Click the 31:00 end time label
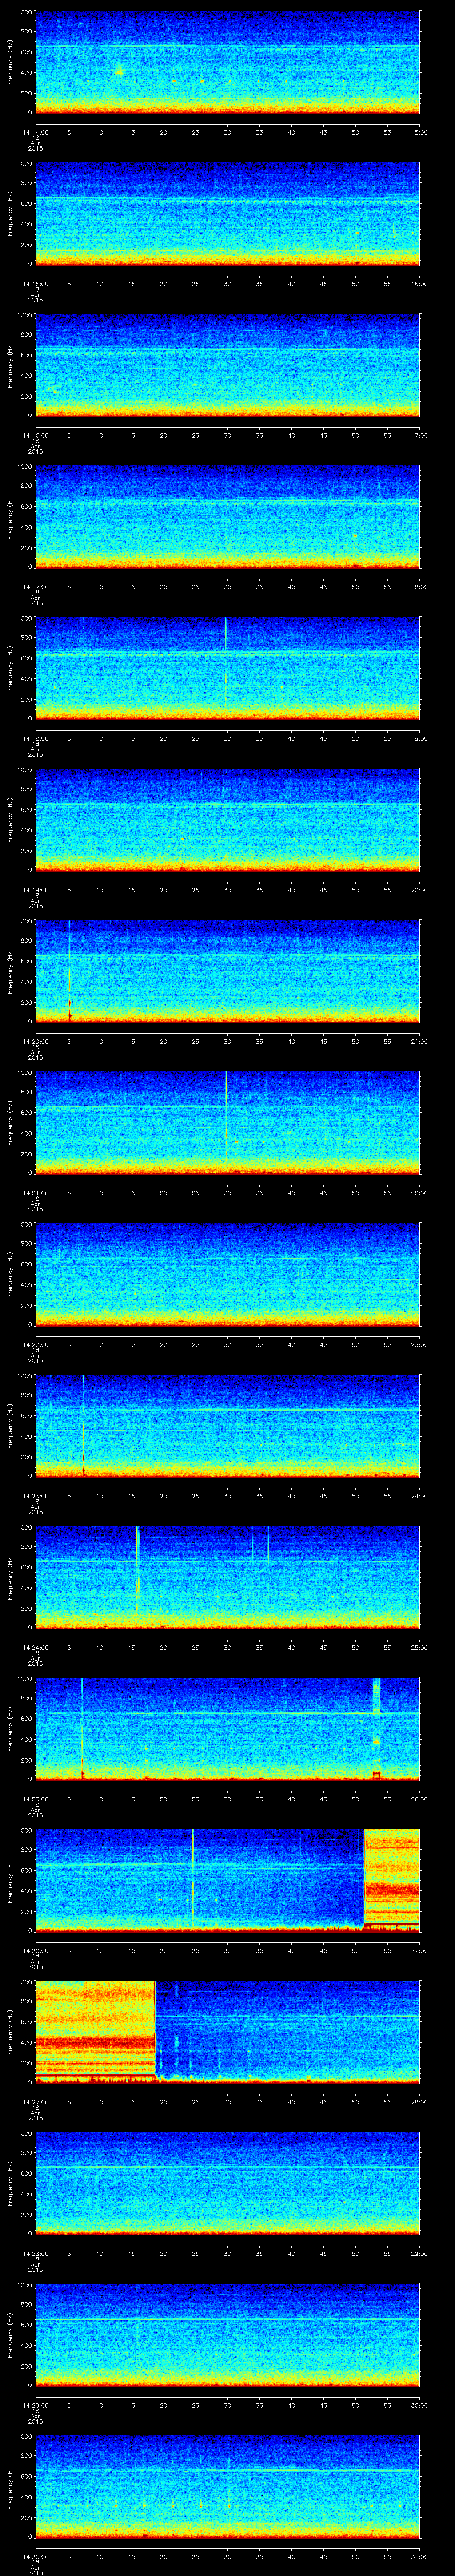The image size is (455, 2576). point(420,2556)
